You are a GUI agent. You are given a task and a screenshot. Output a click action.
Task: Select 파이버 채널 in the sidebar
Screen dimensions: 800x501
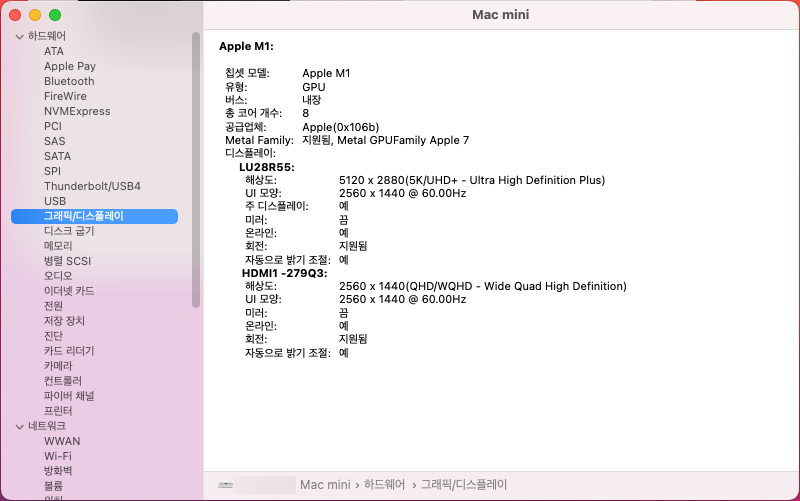pyautogui.click(x=69, y=396)
